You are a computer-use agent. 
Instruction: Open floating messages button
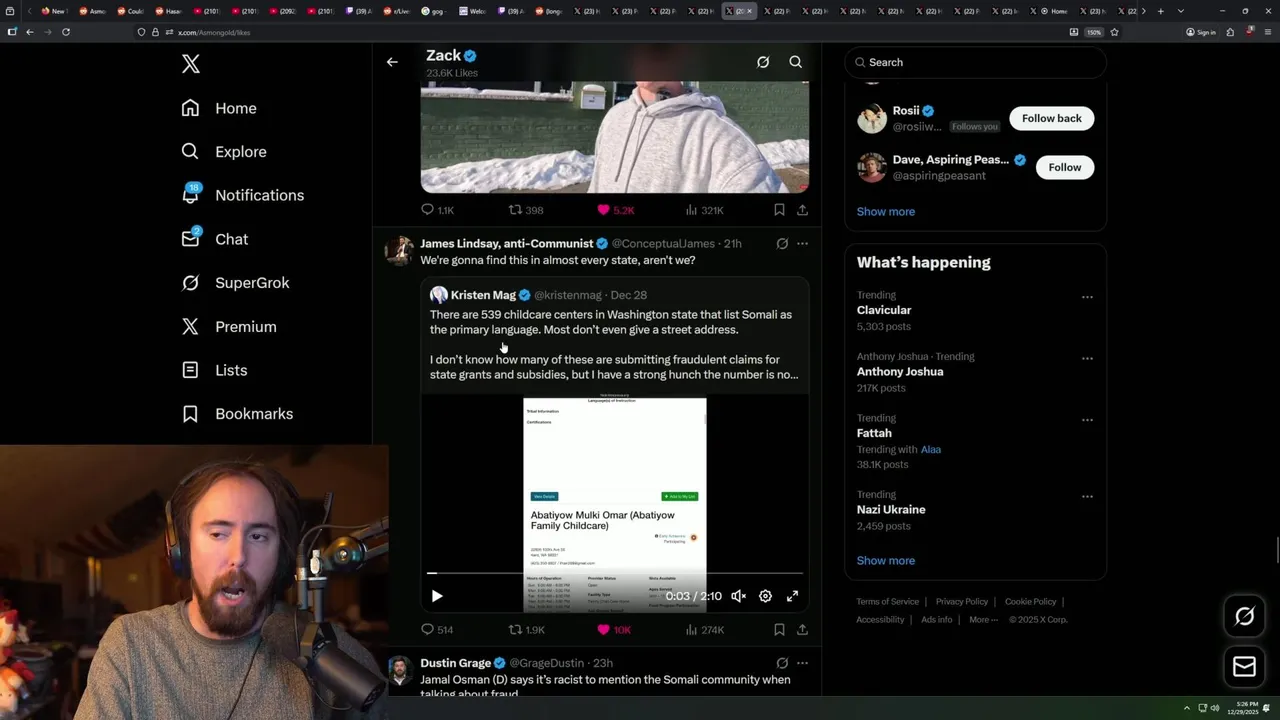click(1244, 667)
